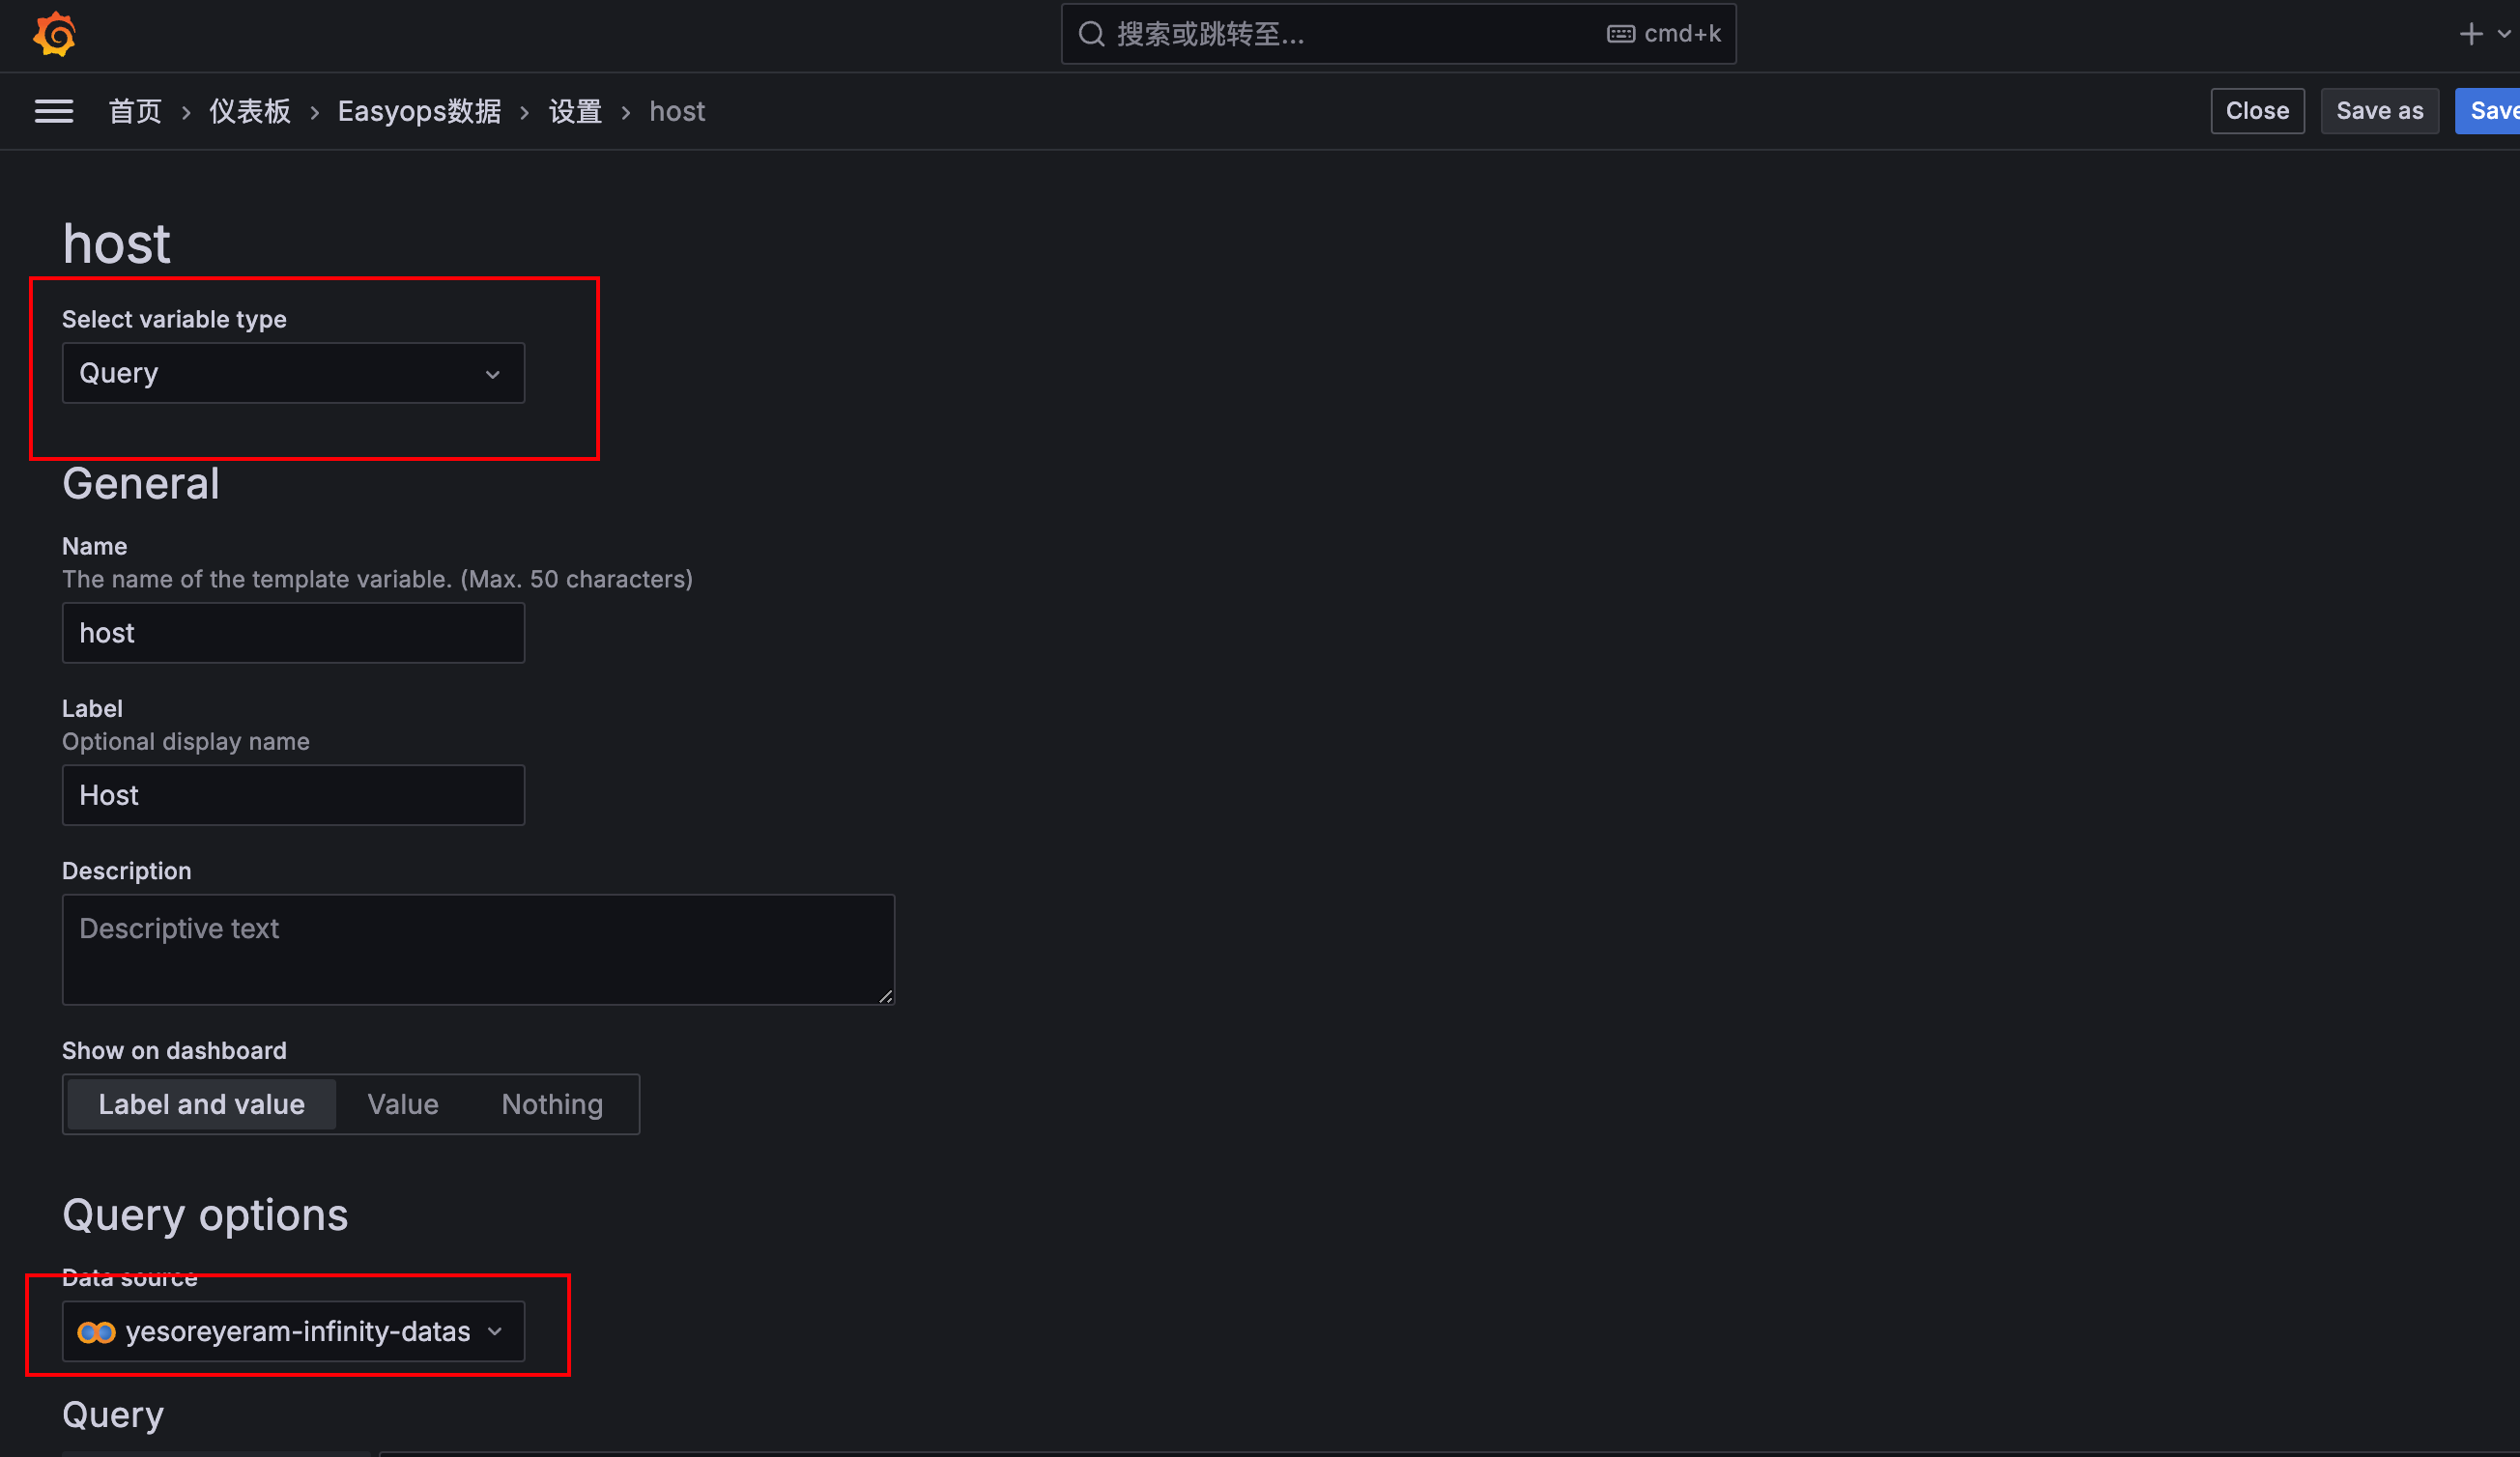Open the yesoreyeram-infinity data source dropdown

(293, 1332)
